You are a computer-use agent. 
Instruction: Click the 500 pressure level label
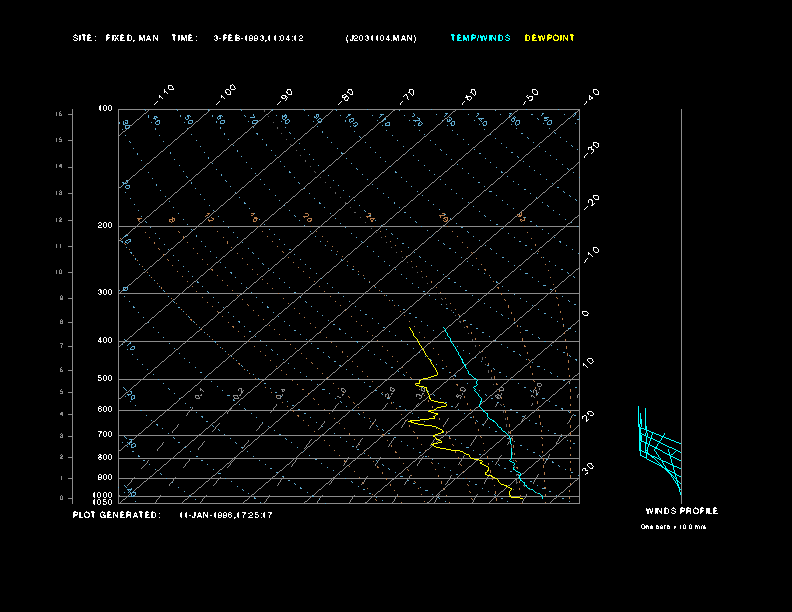105,379
